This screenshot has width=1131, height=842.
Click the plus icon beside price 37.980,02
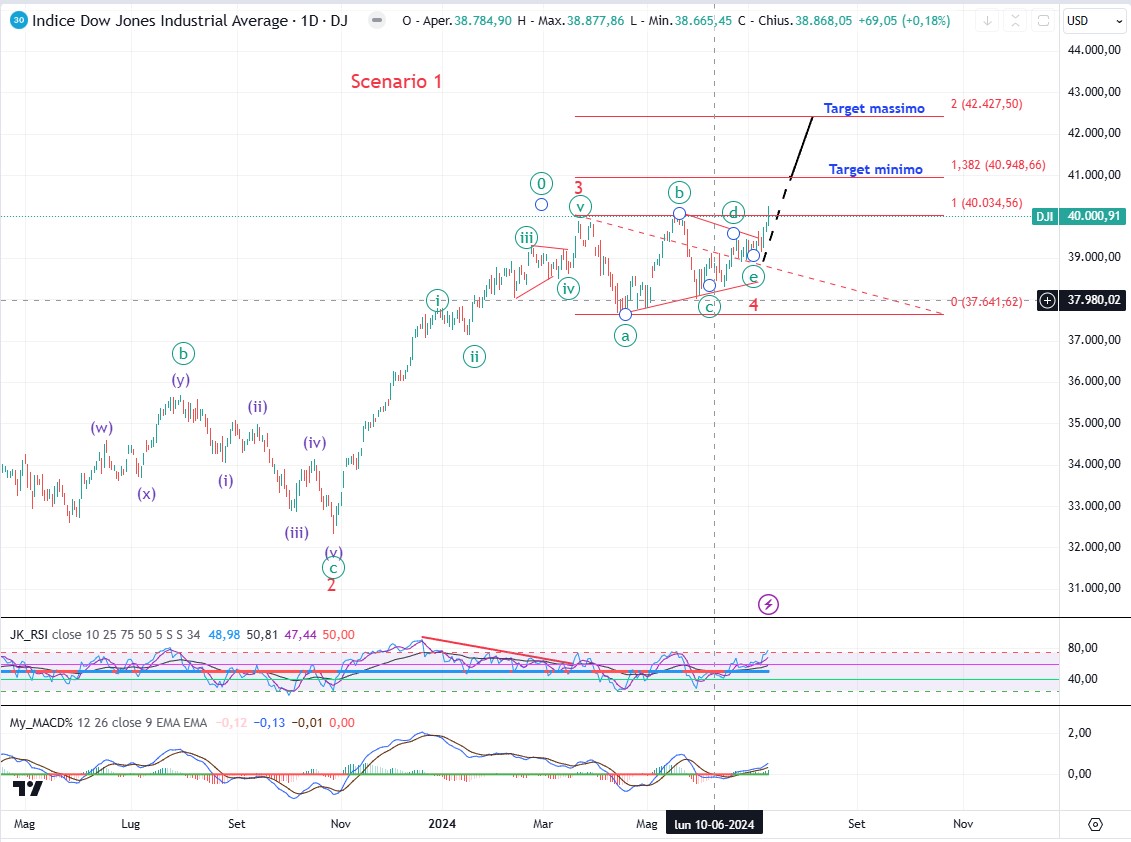click(1047, 300)
